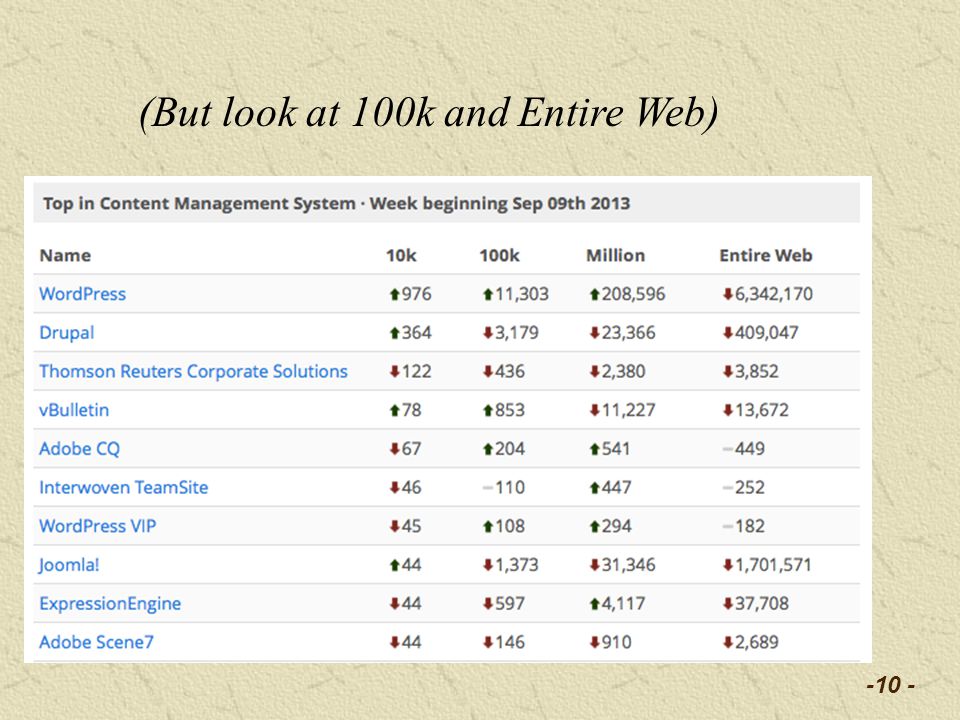Select Thomson Reuters Entire Web value 3,852
The width and height of the screenshot is (960, 720).
pos(757,371)
